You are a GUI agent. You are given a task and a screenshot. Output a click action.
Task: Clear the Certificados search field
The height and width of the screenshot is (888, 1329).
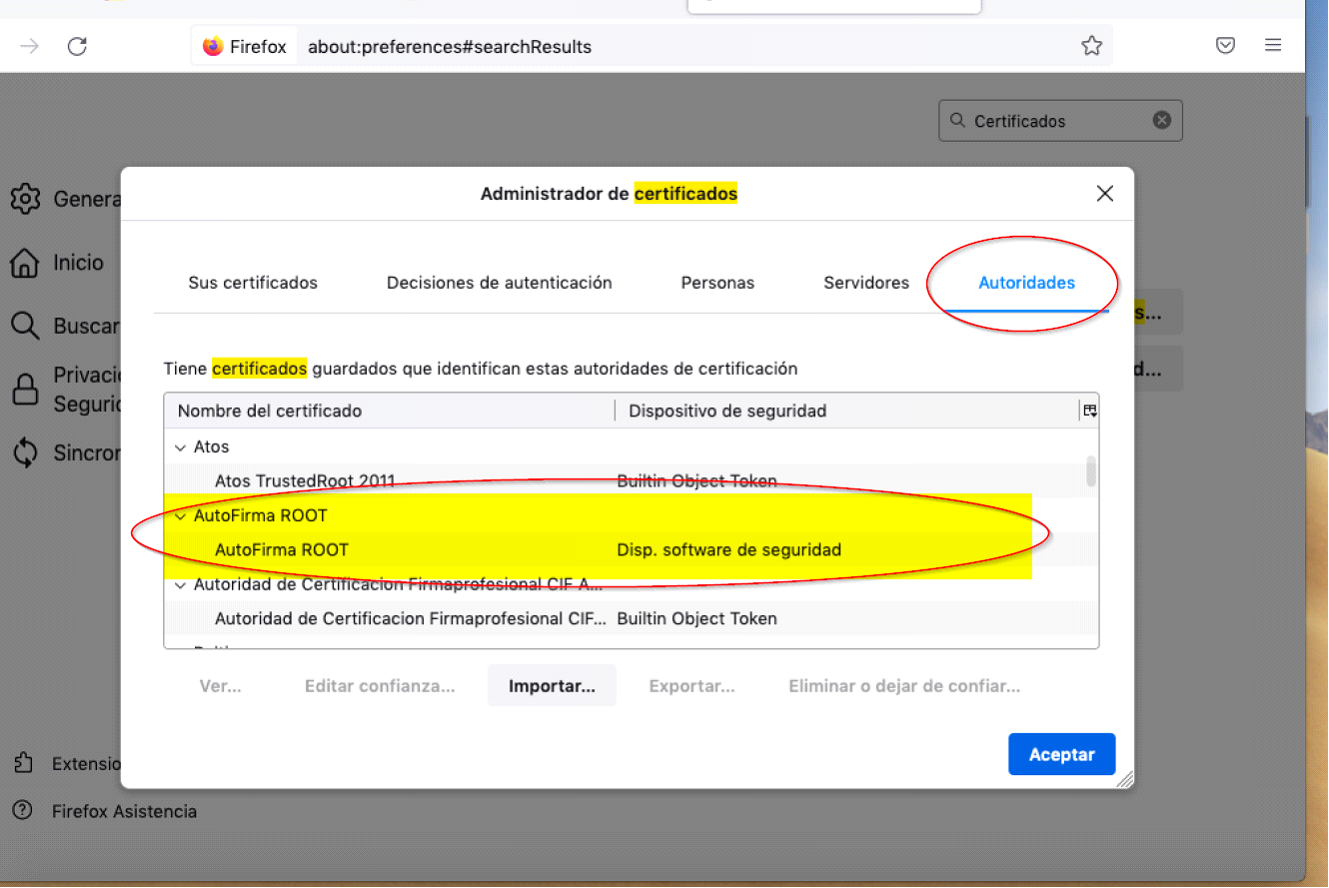click(x=1161, y=119)
